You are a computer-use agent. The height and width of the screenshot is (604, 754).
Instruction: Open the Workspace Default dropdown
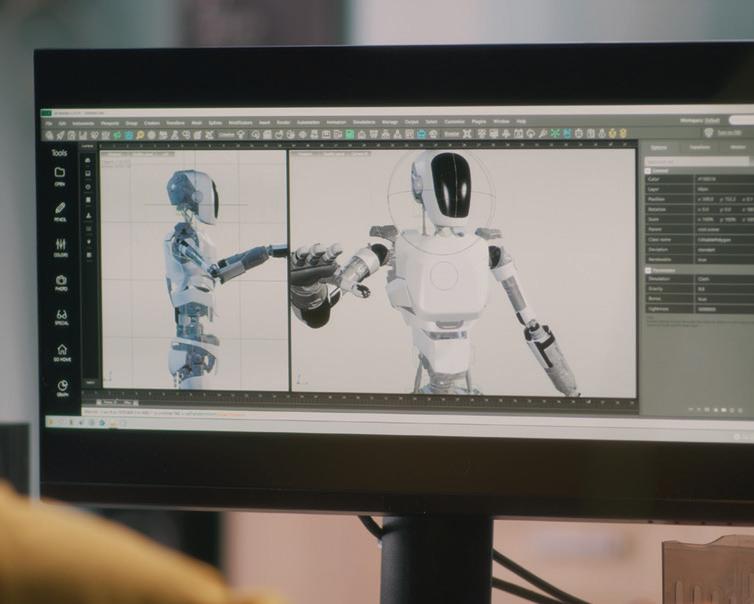click(700, 120)
